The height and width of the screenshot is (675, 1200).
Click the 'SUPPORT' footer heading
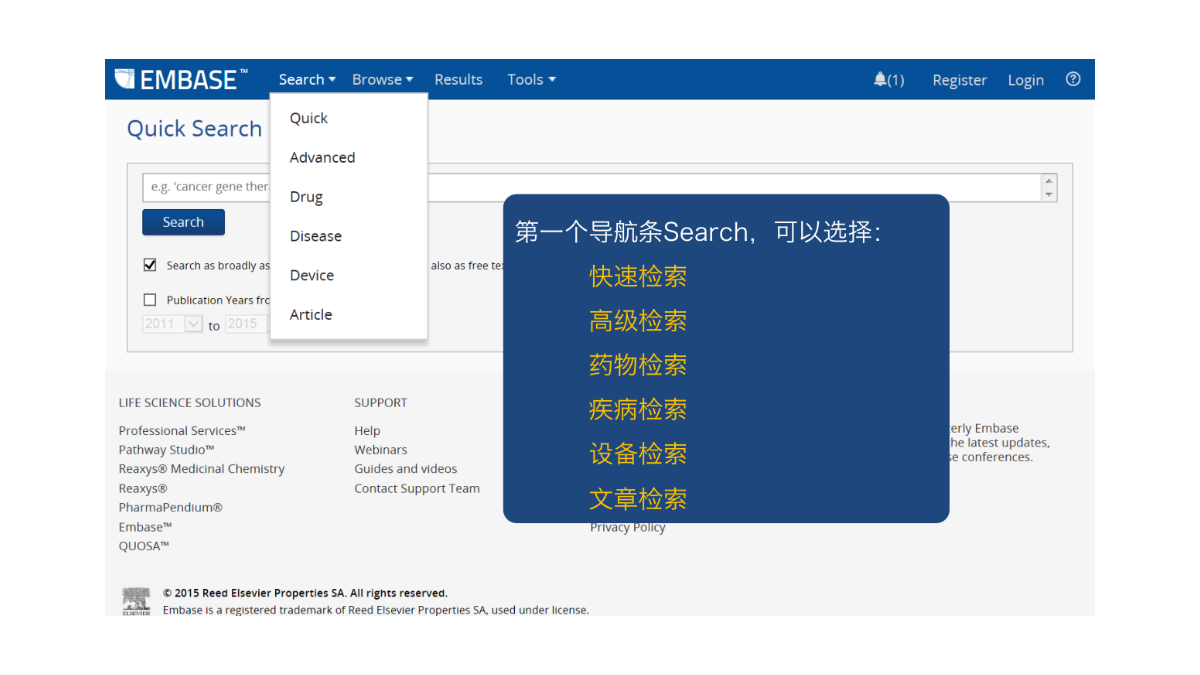tap(381, 403)
